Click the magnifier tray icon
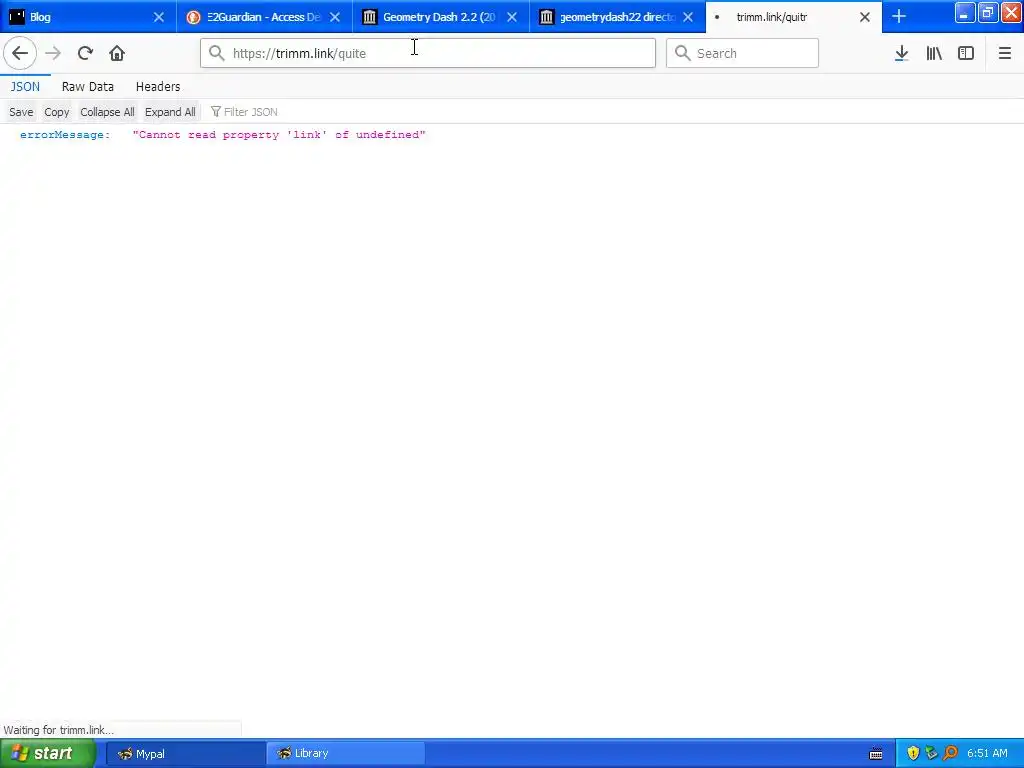Screen dimensions: 1024x768 (x=951, y=753)
